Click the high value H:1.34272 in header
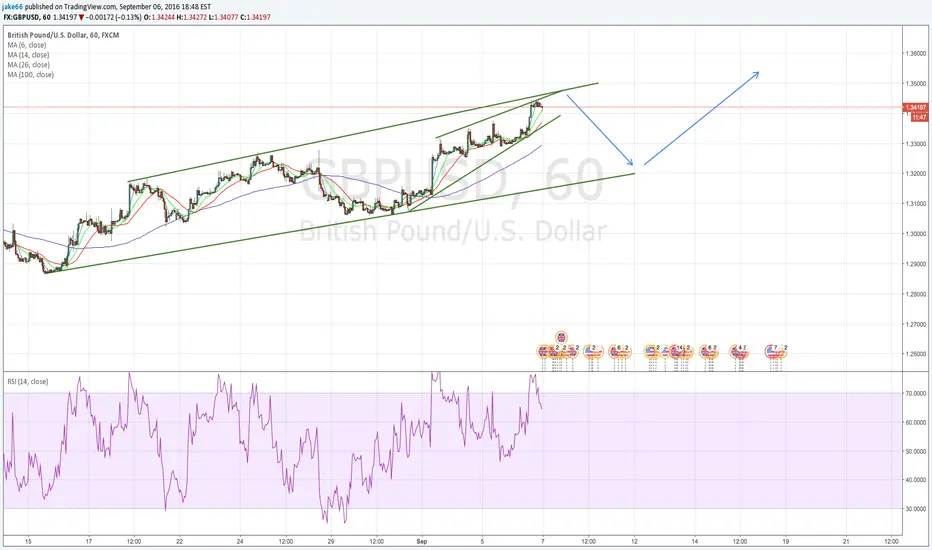The image size is (932, 550). coord(191,17)
